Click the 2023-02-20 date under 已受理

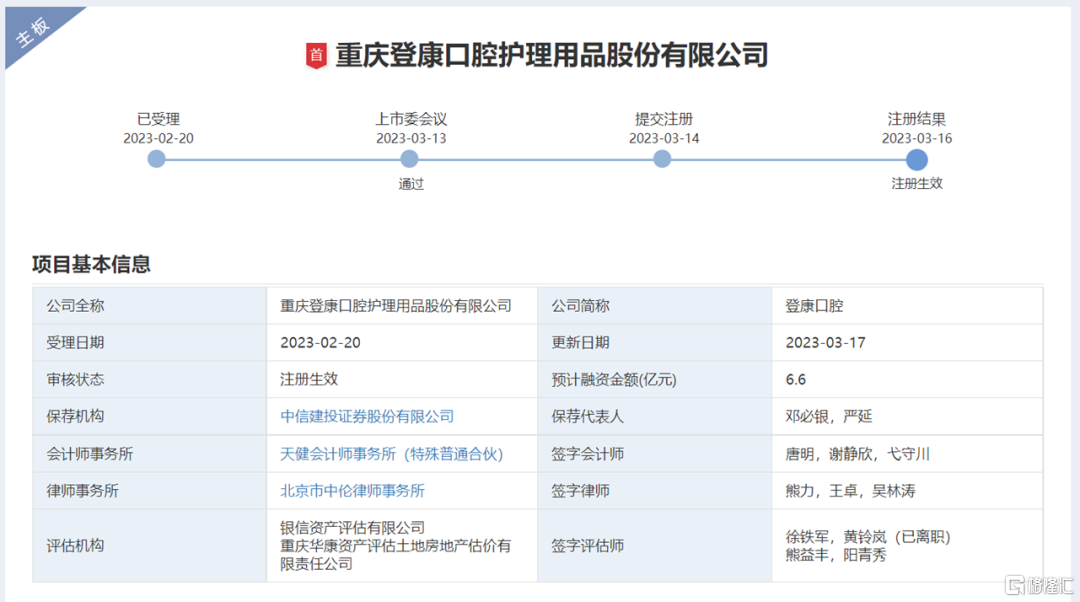(158, 138)
